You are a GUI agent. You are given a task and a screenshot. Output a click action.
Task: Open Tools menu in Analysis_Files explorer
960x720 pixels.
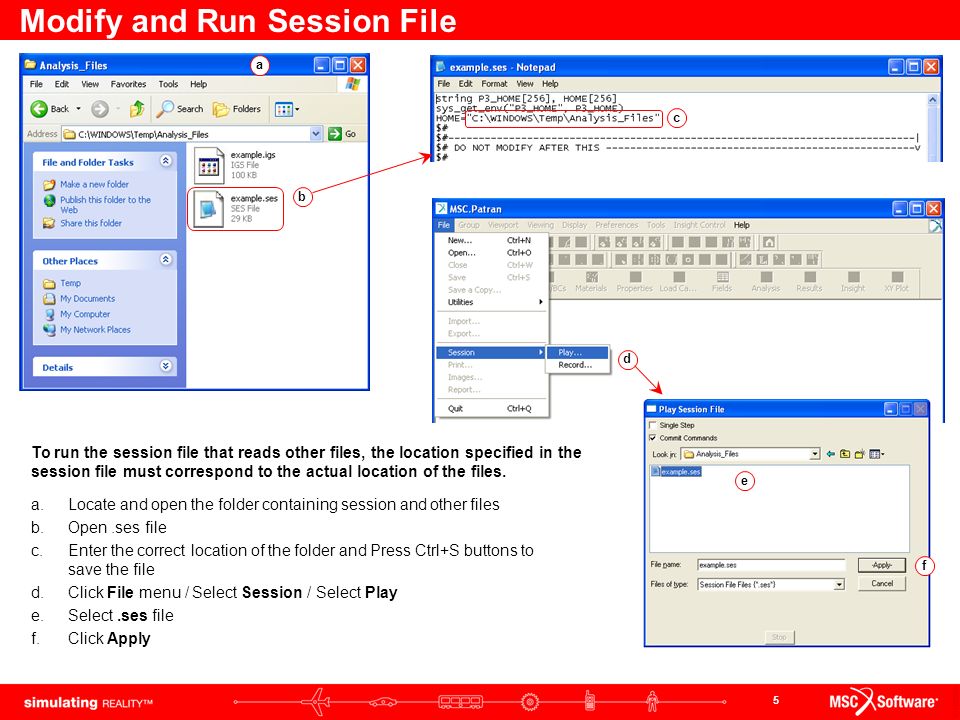point(168,84)
